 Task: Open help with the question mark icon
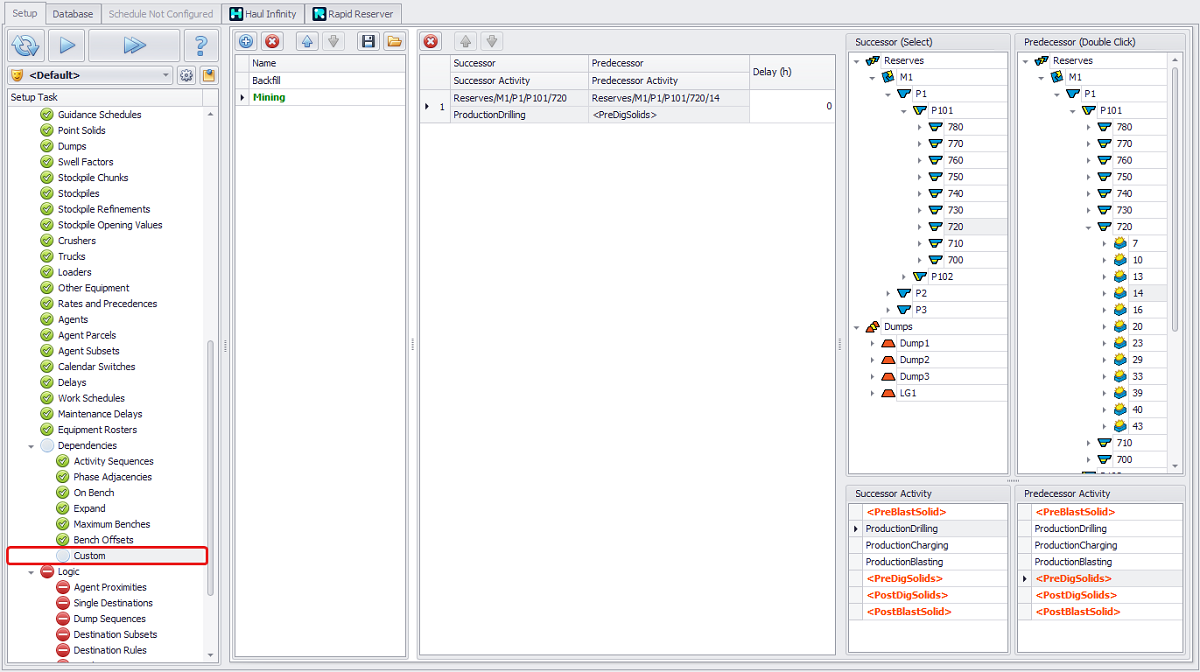point(201,45)
